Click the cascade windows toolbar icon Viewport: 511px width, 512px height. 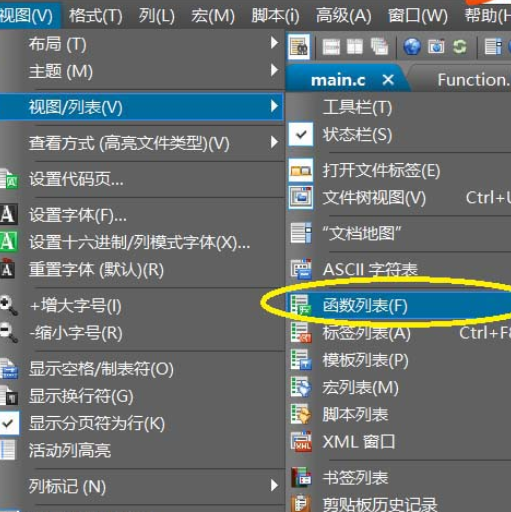click(379, 46)
